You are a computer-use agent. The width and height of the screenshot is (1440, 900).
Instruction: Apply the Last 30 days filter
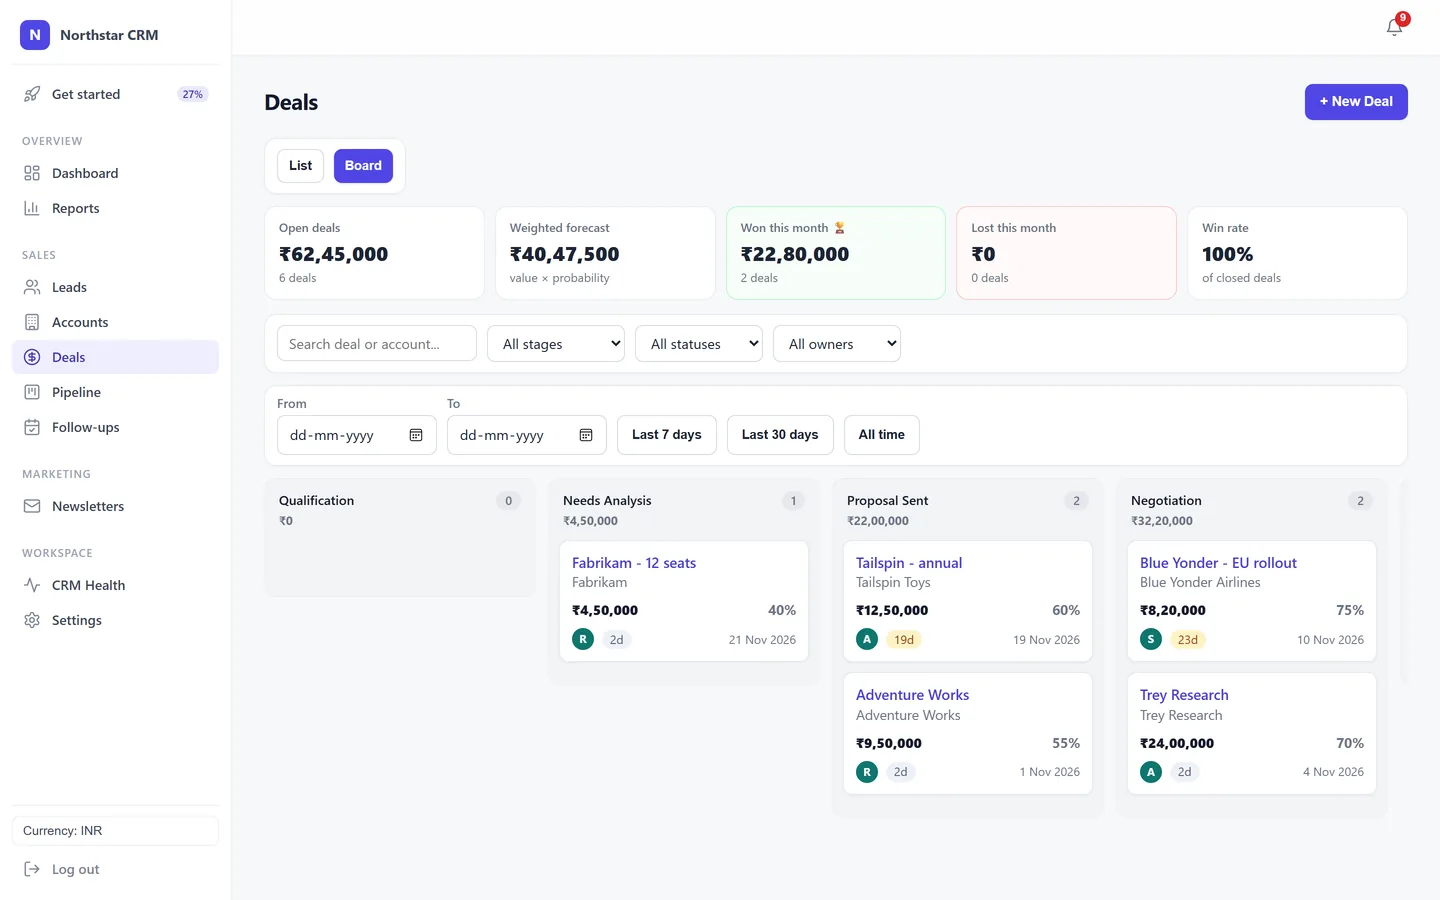[780, 435]
